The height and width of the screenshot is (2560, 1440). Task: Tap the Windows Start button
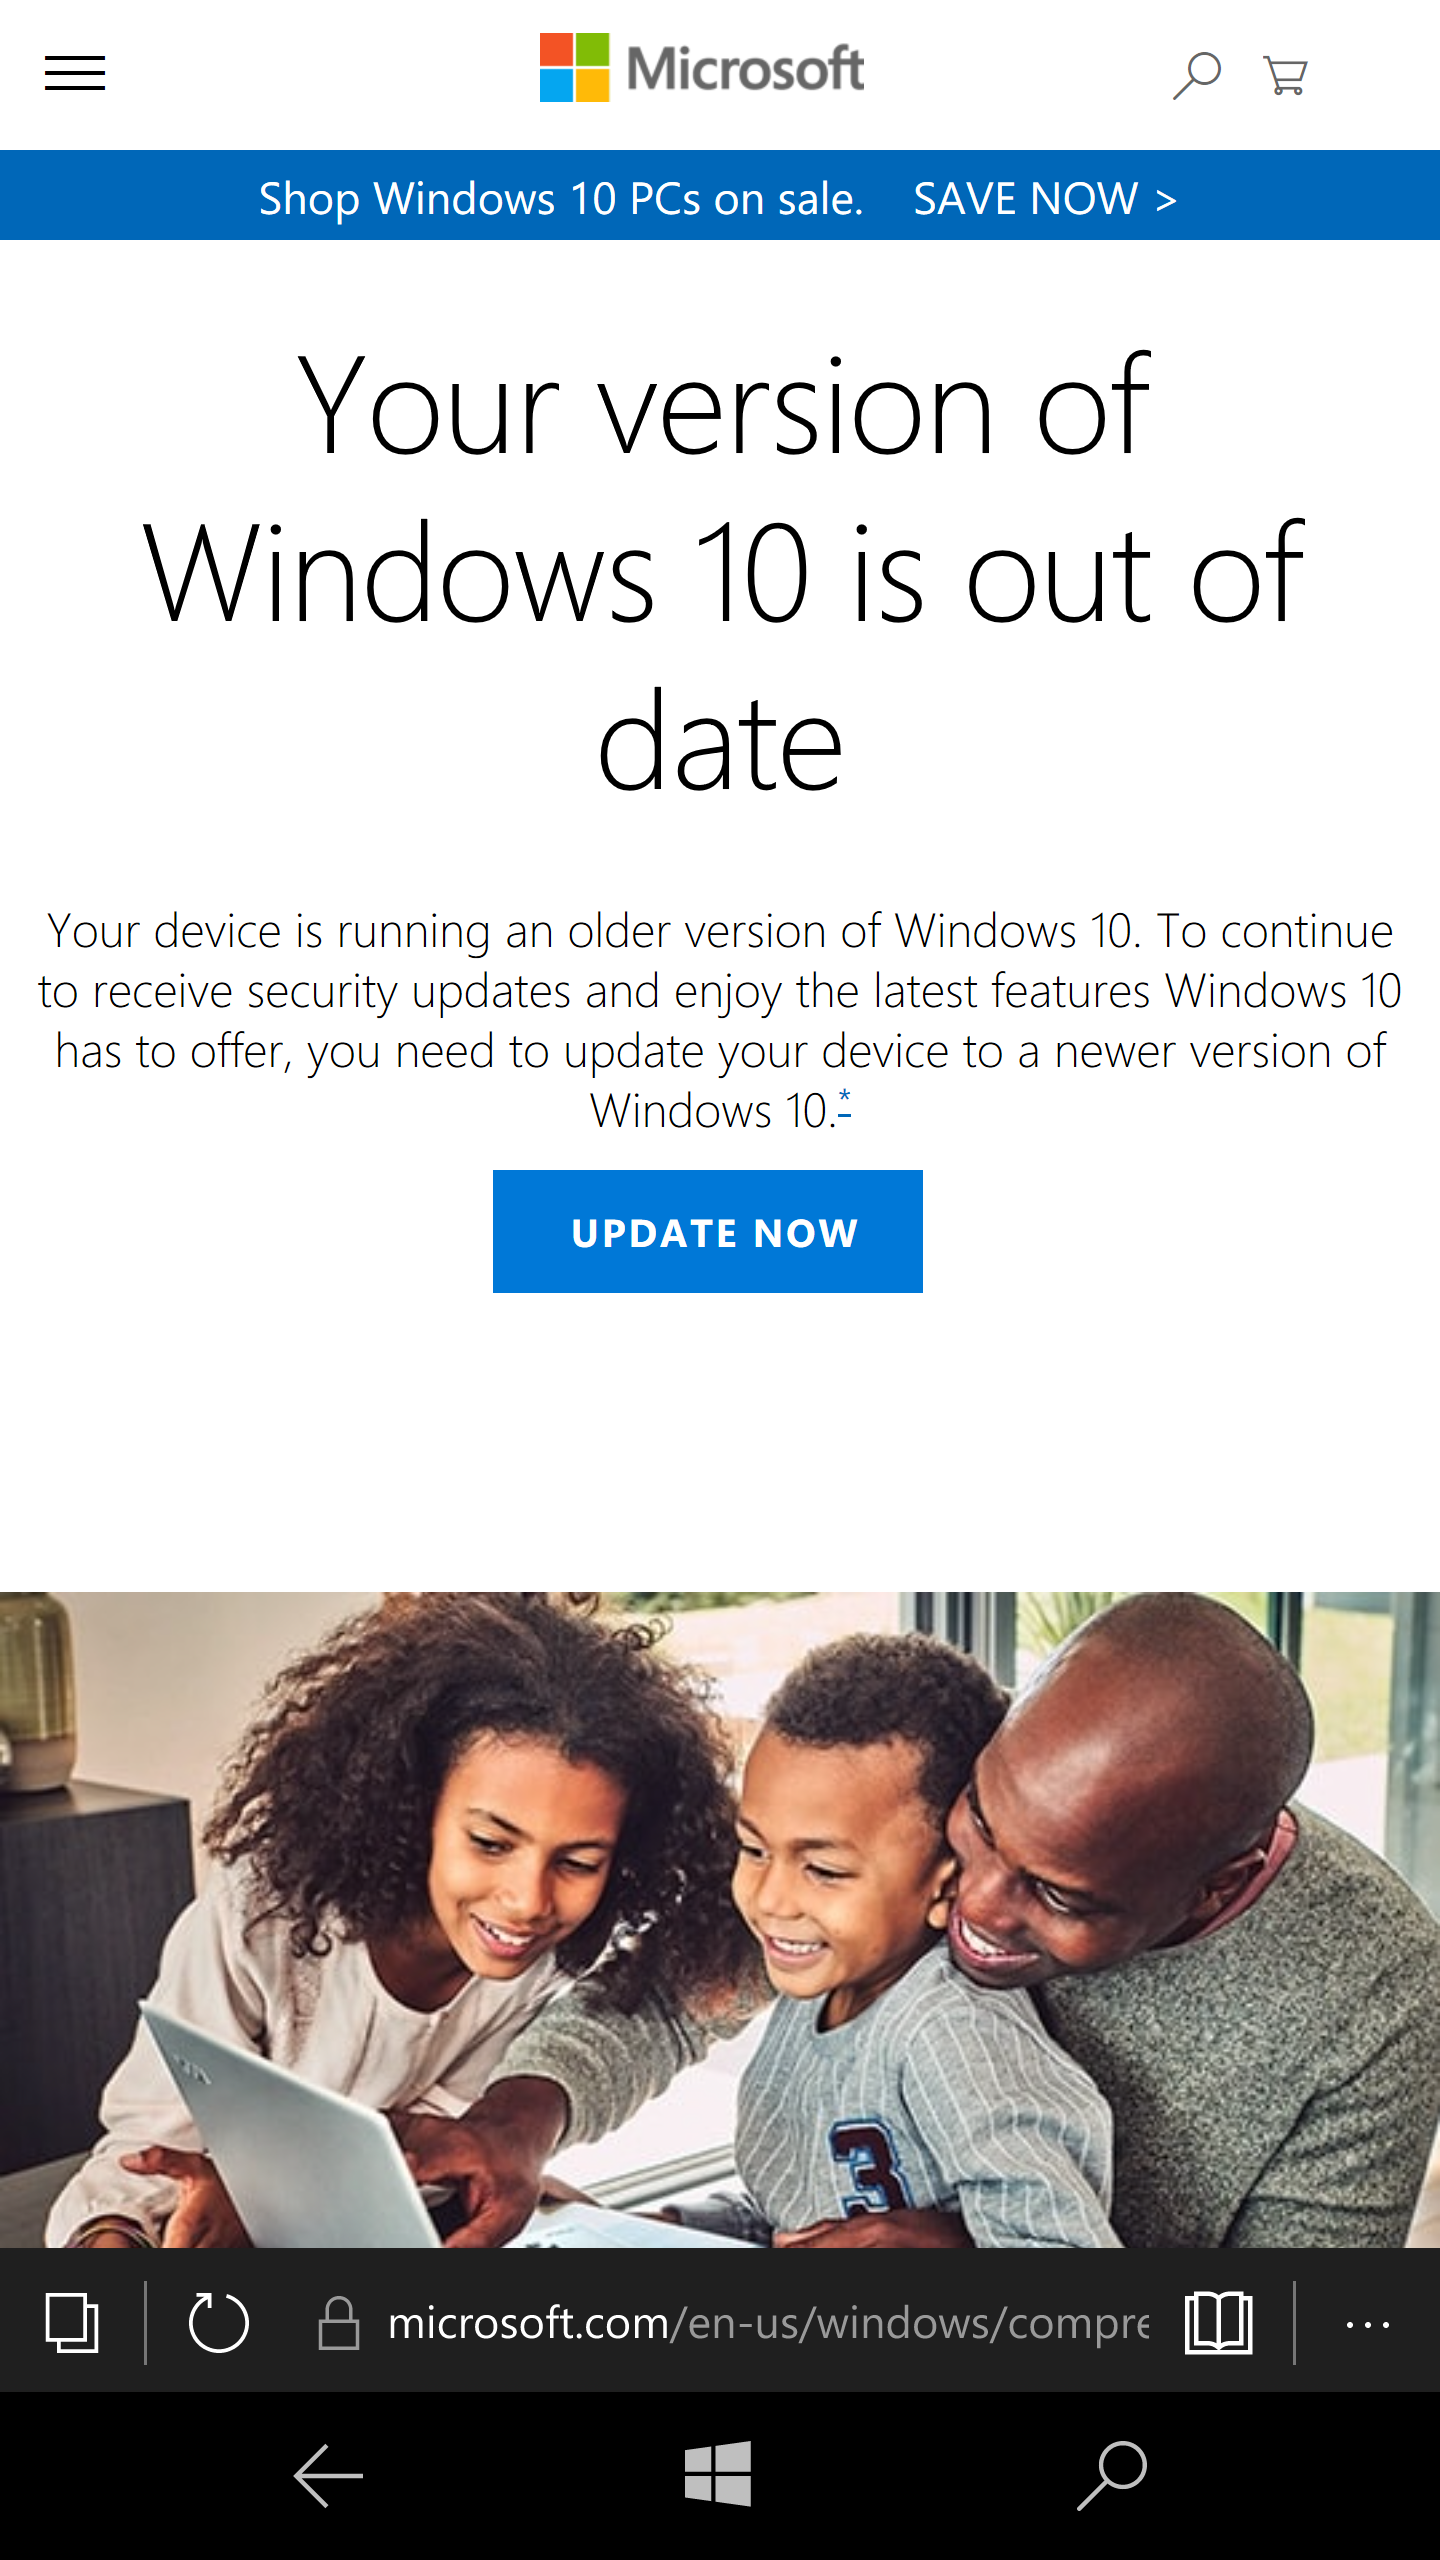coord(718,2474)
